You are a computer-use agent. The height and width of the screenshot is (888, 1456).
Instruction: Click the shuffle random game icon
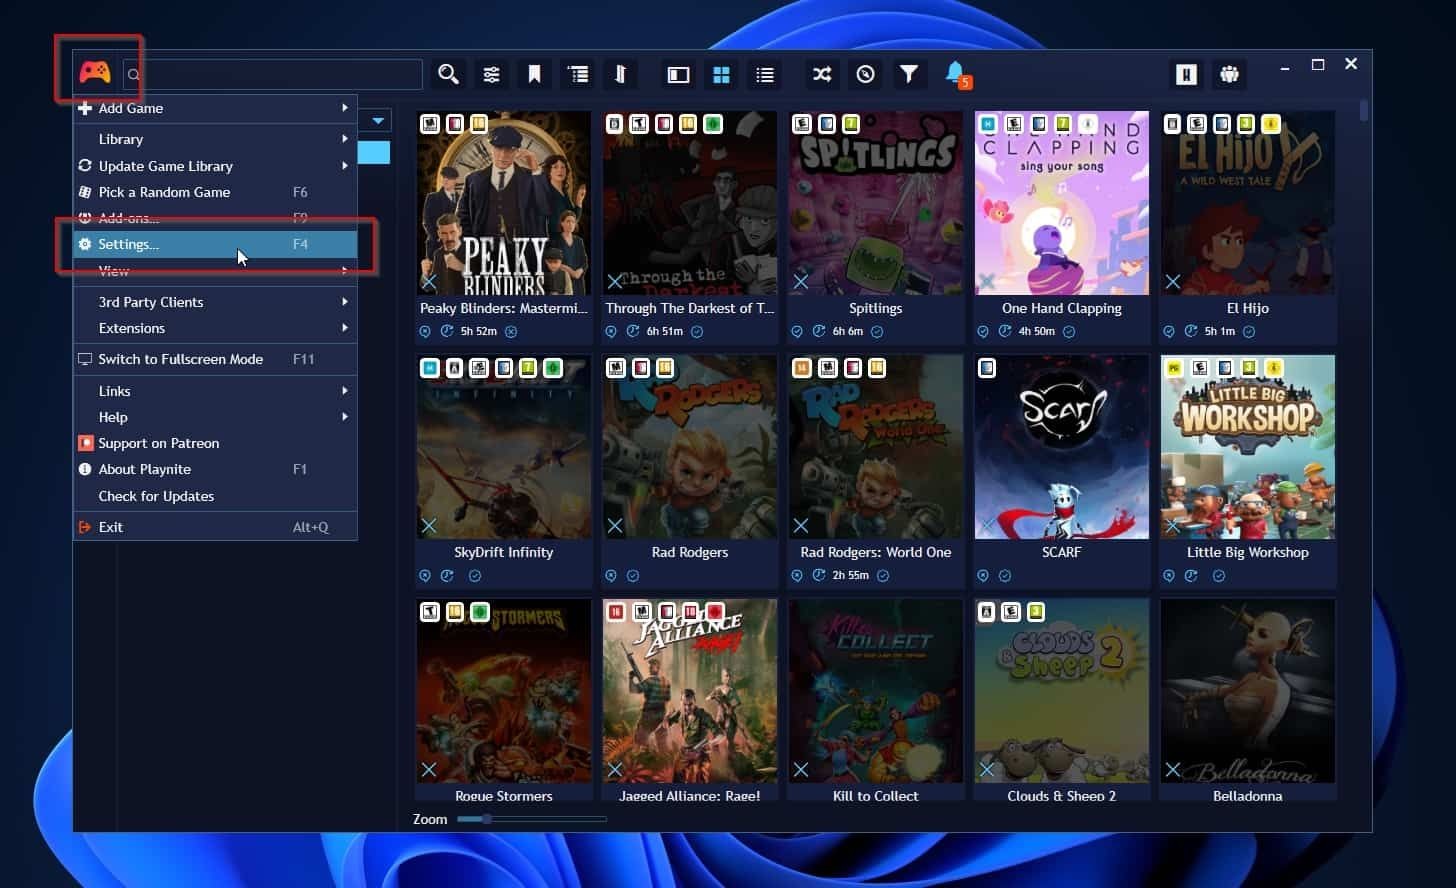click(x=822, y=74)
